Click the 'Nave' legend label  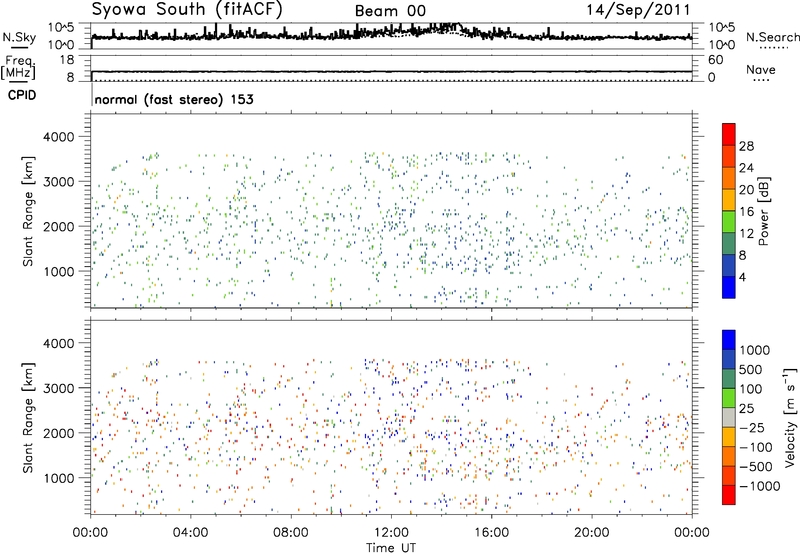[761, 69]
